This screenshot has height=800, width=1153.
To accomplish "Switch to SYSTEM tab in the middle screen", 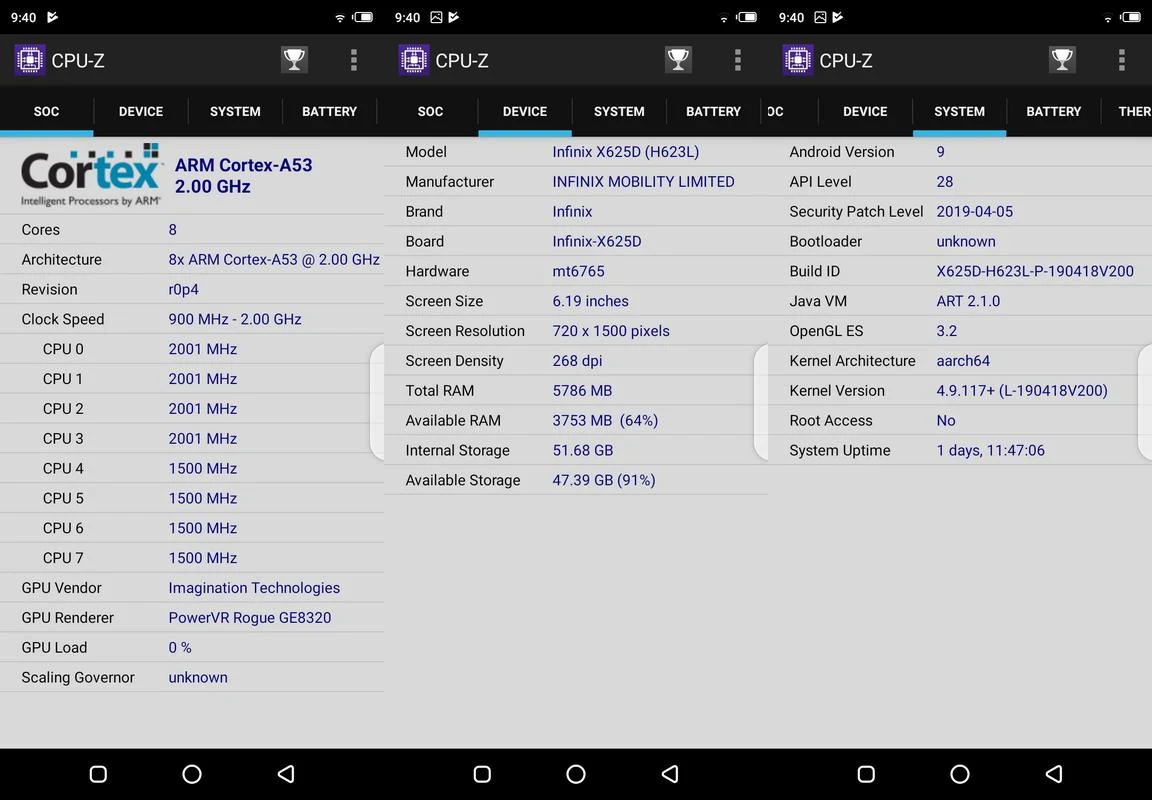I will [x=618, y=111].
